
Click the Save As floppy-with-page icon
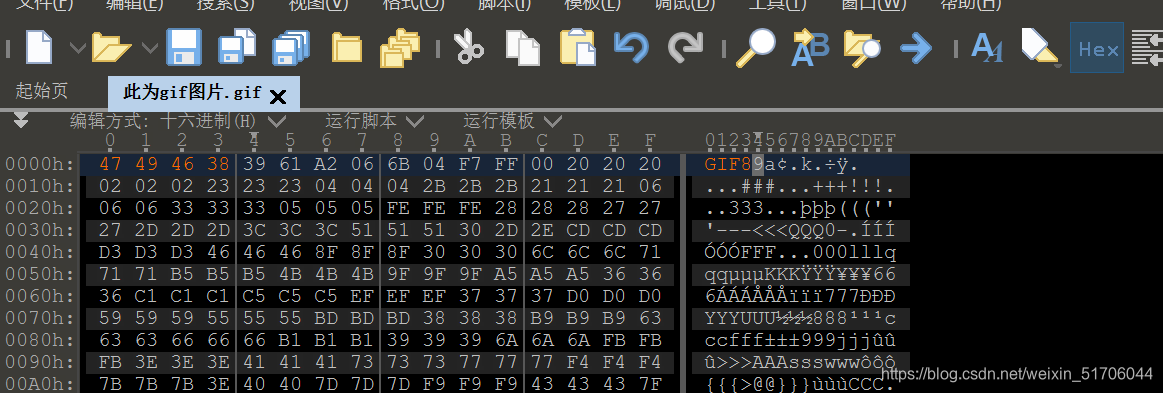[x=237, y=47]
